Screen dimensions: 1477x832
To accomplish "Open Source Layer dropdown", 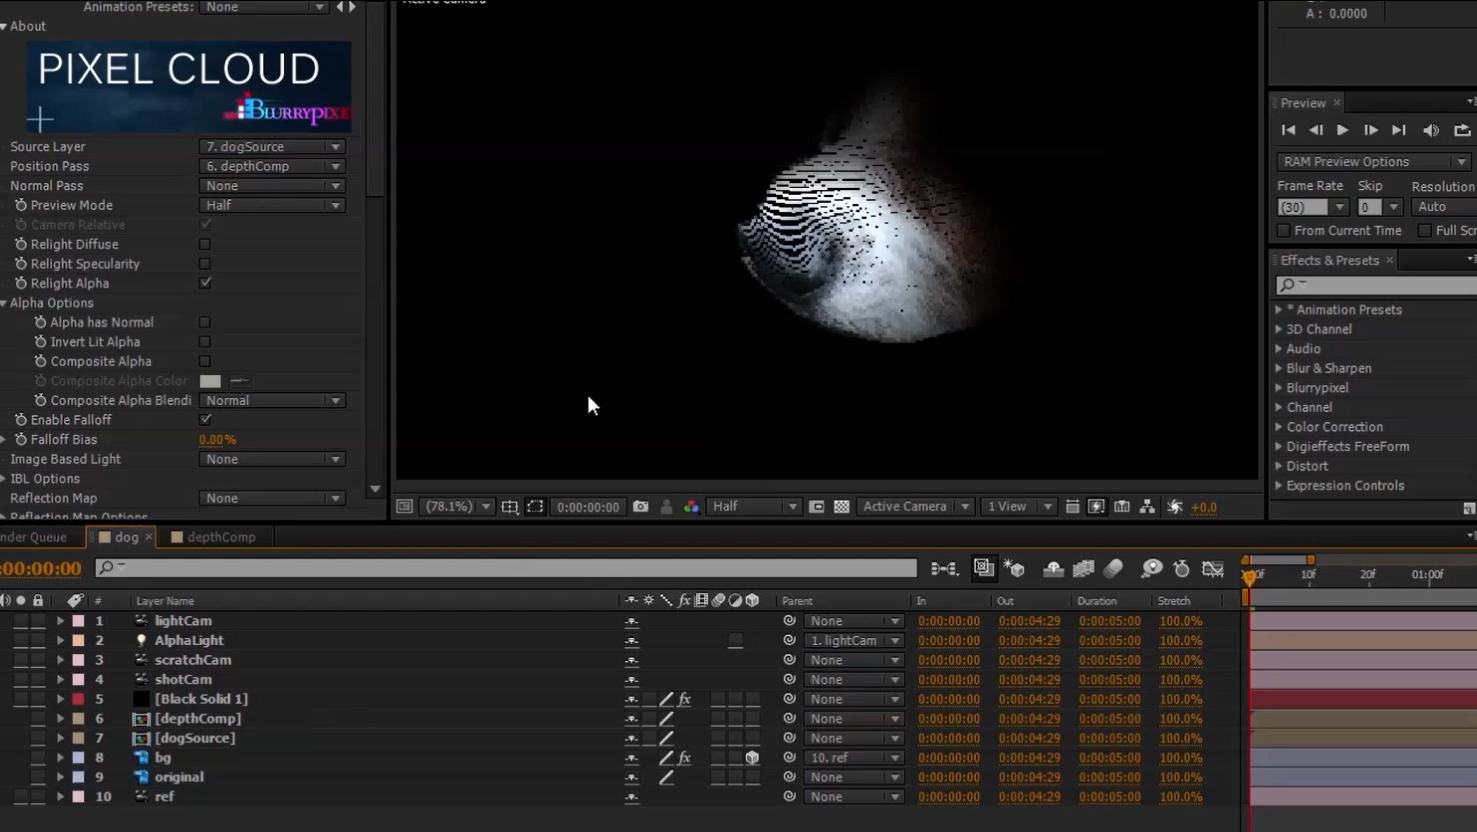I will point(272,147).
